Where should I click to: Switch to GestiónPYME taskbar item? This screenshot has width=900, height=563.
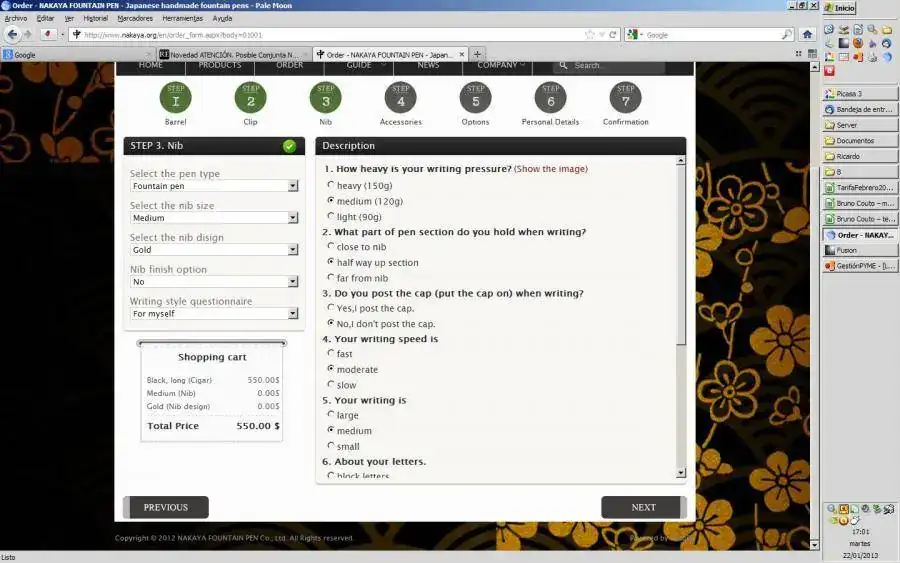click(x=860, y=266)
